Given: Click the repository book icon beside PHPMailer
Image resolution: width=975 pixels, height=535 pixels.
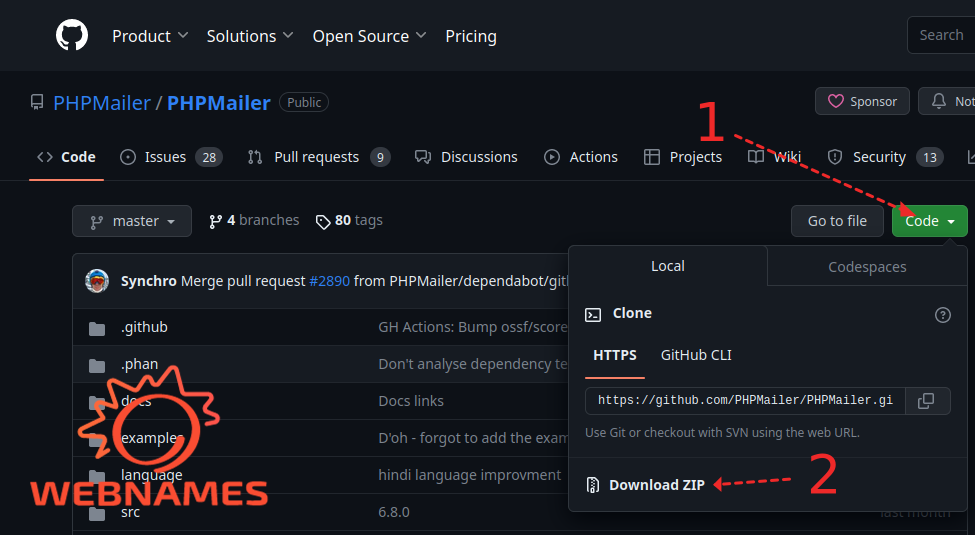Looking at the screenshot, I should pyautogui.click(x=37, y=103).
